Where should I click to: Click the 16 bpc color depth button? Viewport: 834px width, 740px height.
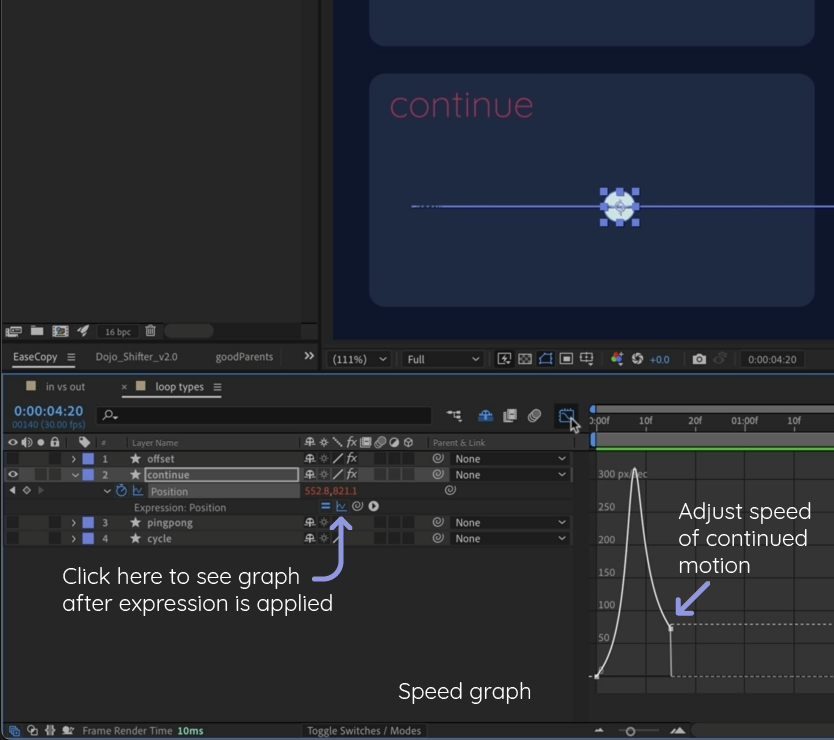(x=118, y=331)
